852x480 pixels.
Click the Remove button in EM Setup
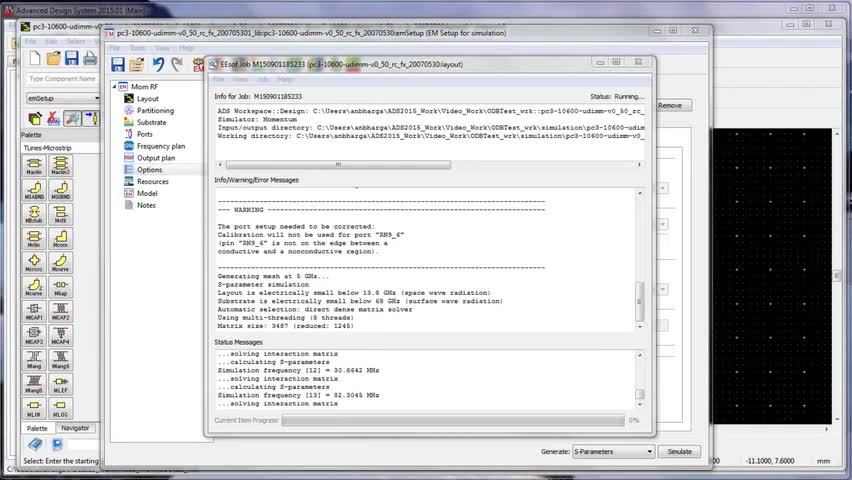(x=669, y=105)
